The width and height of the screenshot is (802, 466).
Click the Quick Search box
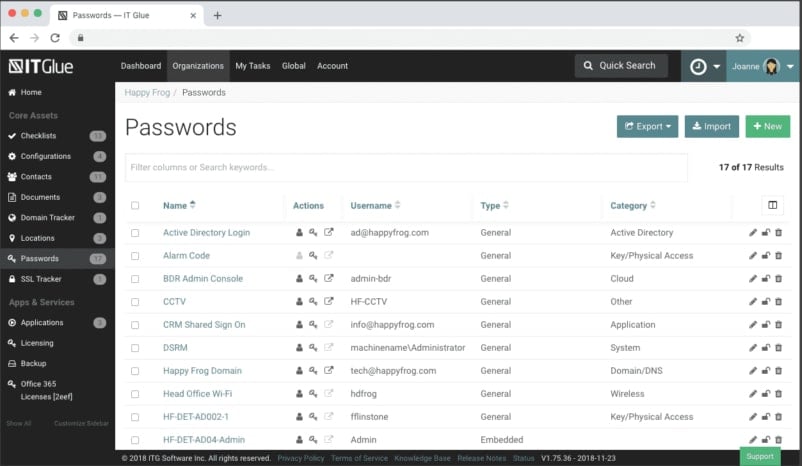point(621,66)
